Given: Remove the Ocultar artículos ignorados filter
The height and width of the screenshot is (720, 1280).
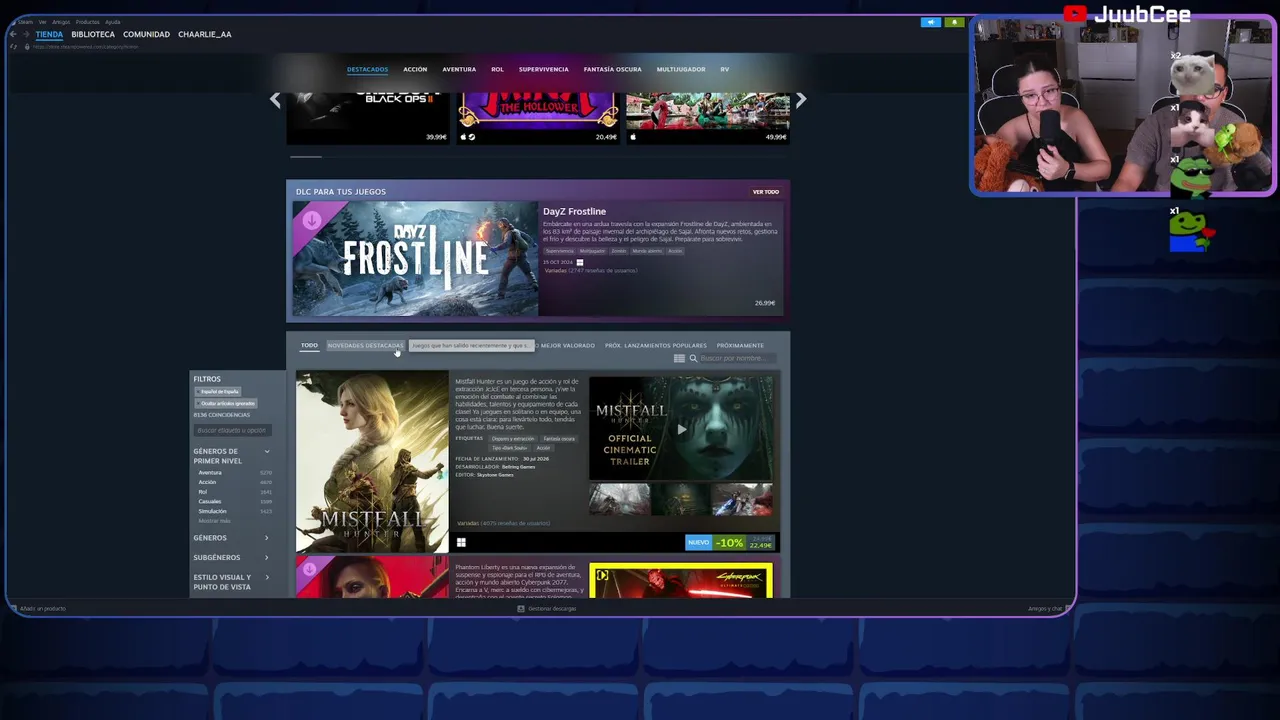Looking at the screenshot, I should point(226,403).
